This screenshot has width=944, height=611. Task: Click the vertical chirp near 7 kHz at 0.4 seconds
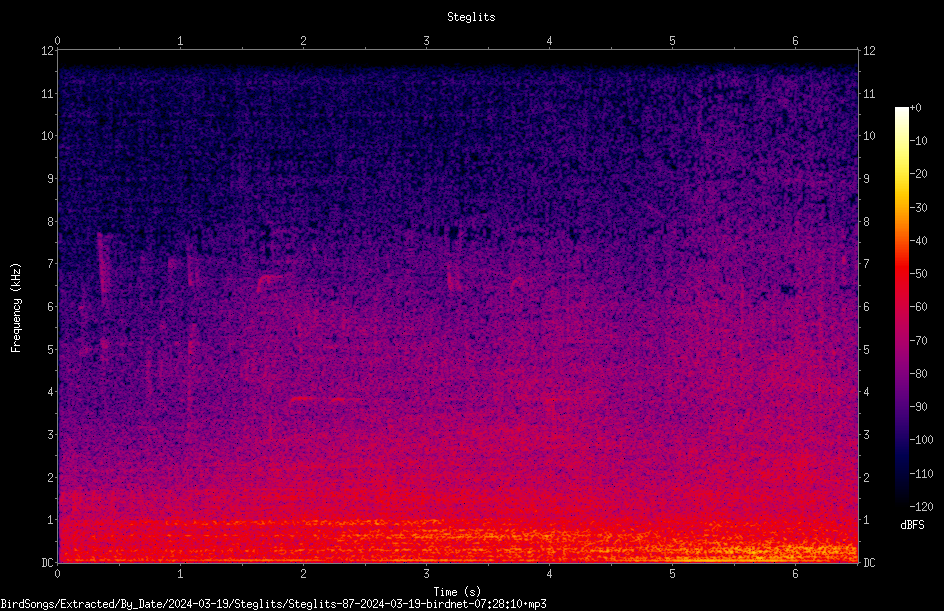coord(103,265)
